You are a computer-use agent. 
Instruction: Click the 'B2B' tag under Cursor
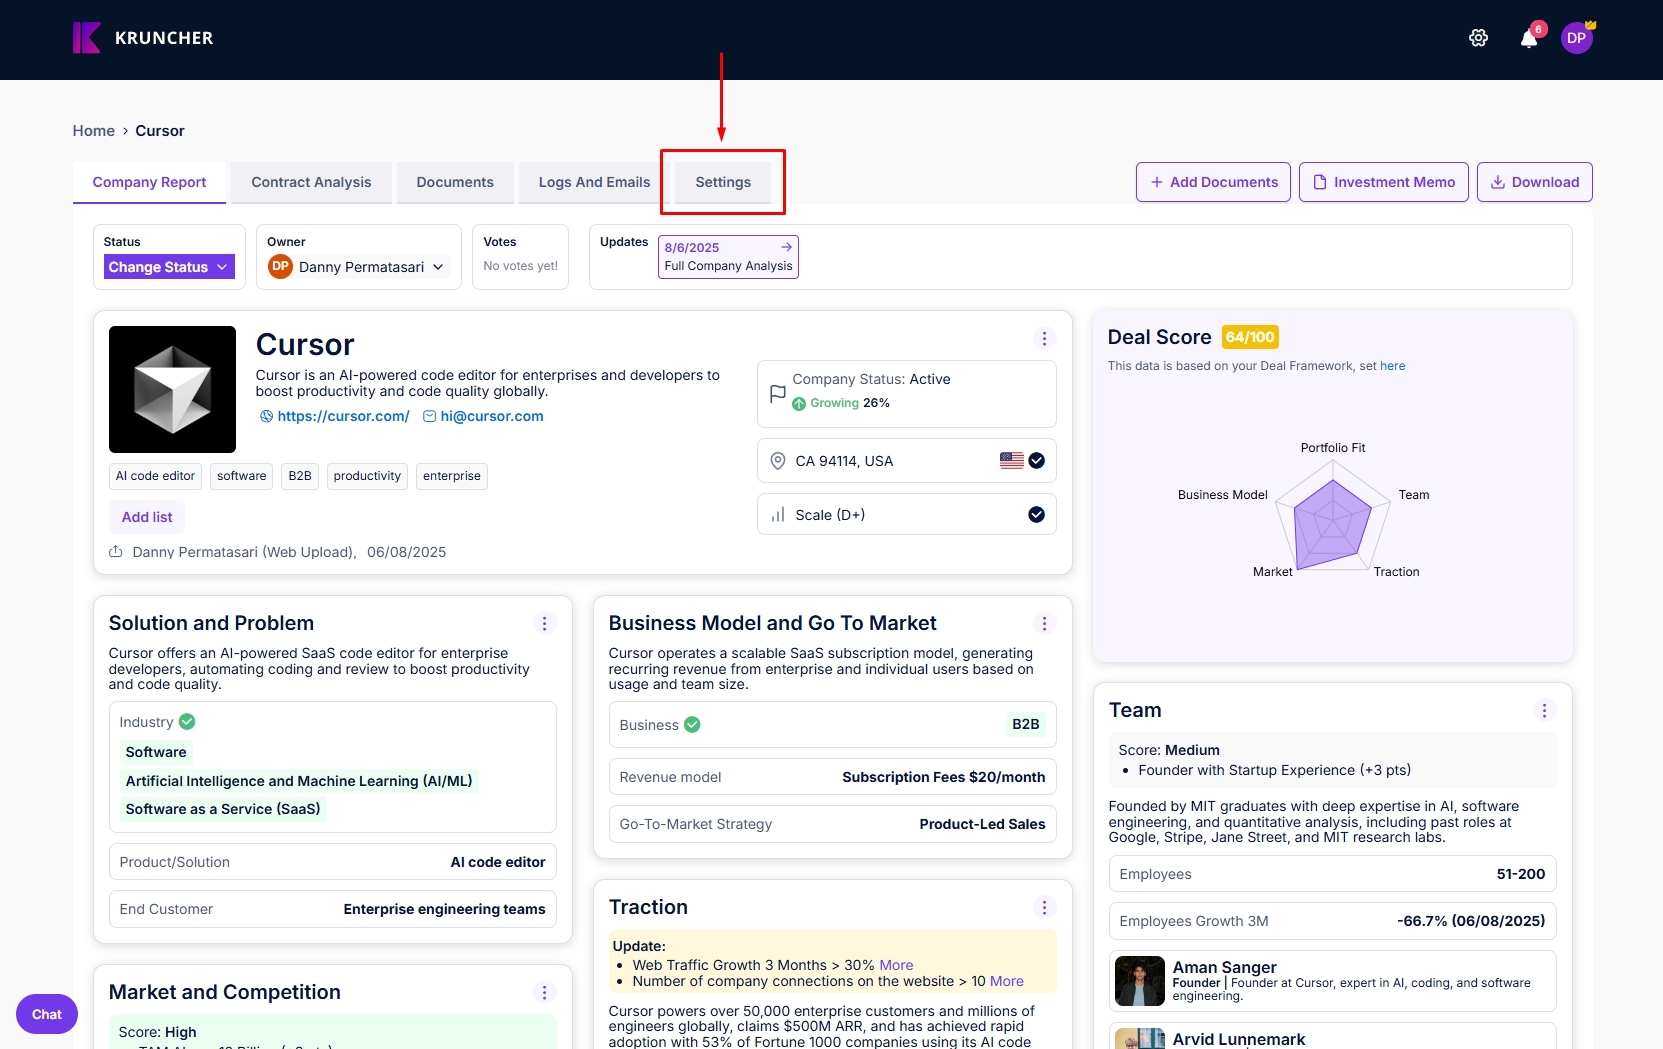300,476
